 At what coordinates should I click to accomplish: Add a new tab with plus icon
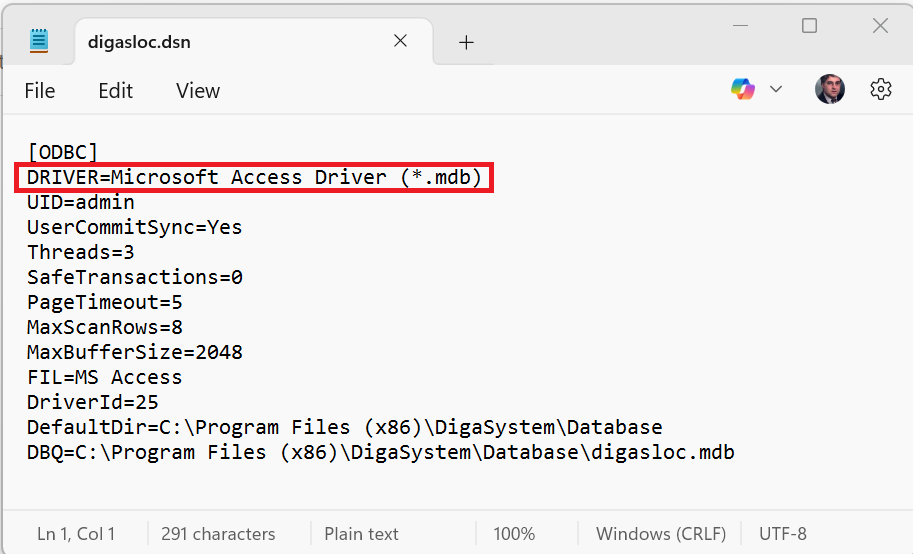pyautogui.click(x=466, y=42)
